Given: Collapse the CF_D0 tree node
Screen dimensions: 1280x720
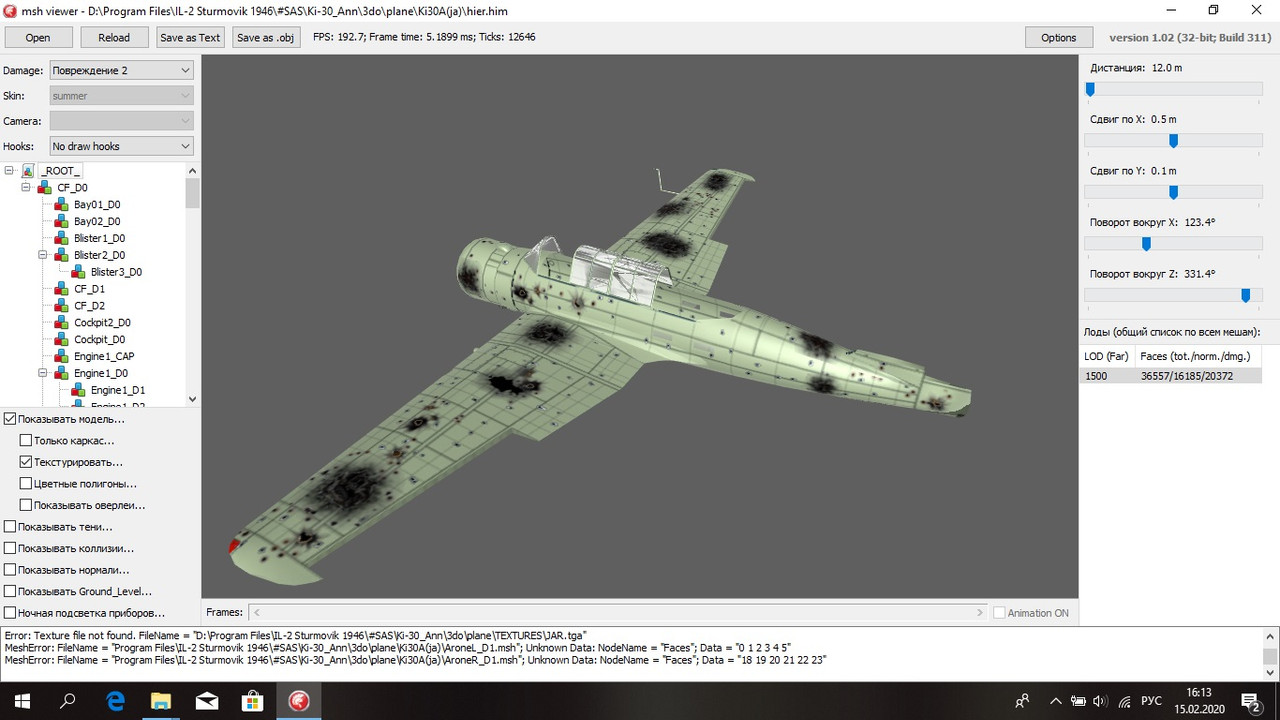Looking at the screenshot, I should click(26, 188).
